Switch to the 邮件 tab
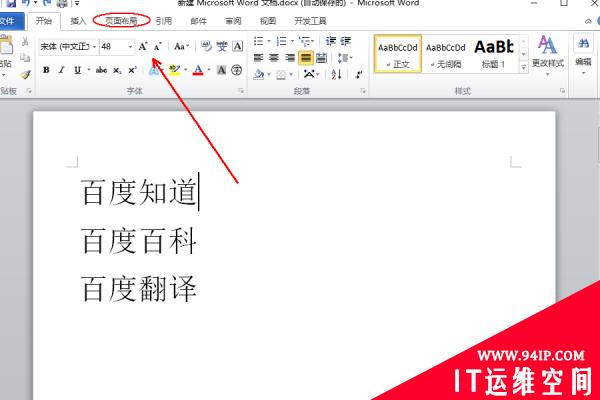Viewport: 600px width, 400px height. [x=198, y=21]
